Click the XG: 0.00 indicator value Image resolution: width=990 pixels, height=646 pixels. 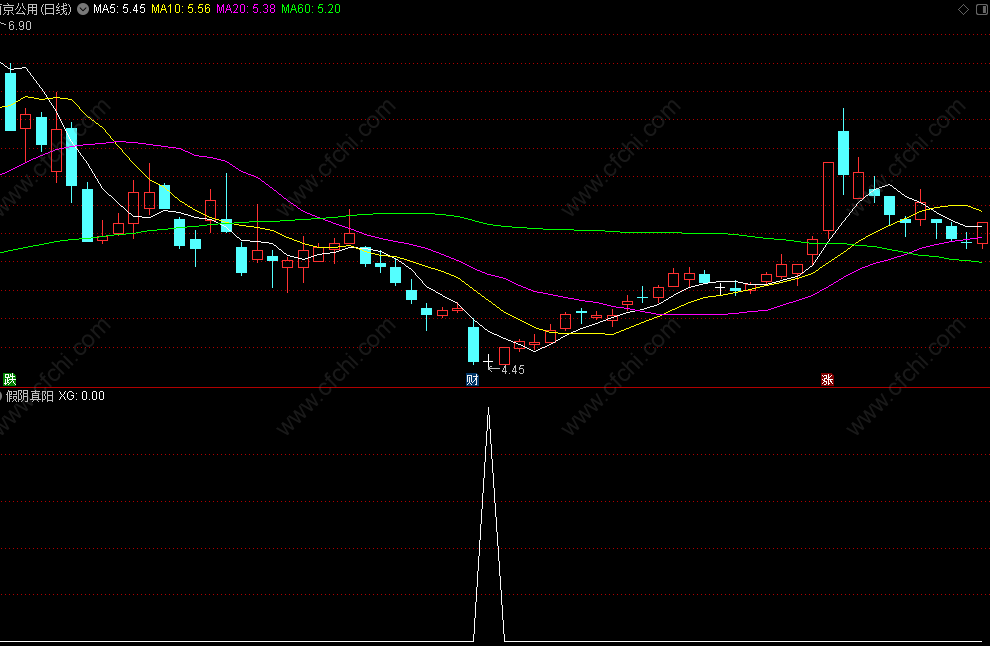(x=81, y=396)
